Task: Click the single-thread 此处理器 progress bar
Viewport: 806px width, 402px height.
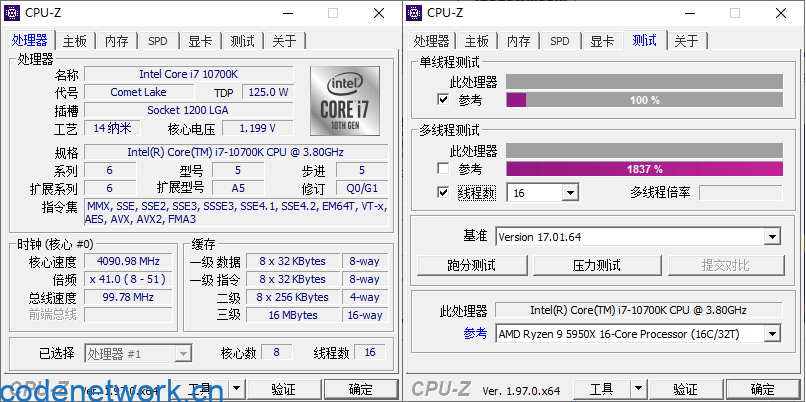Action: point(645,81)
